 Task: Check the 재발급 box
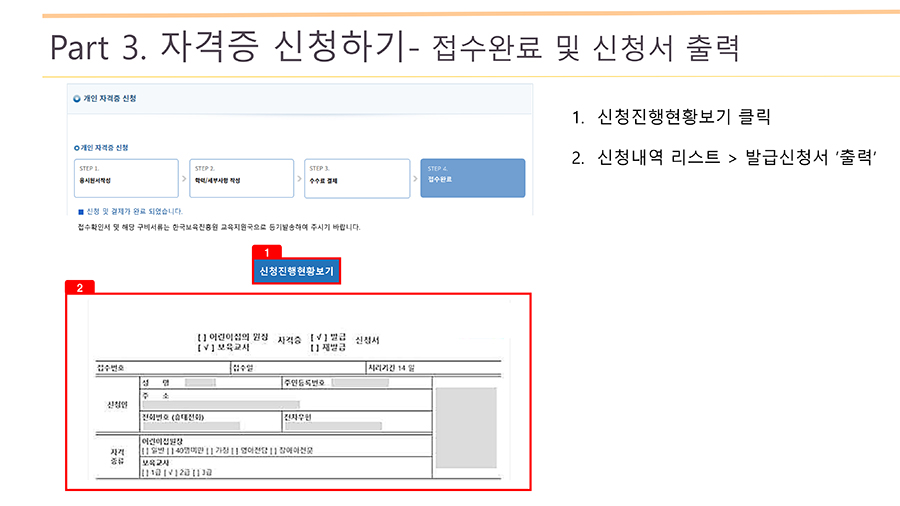tap(315, 348)
